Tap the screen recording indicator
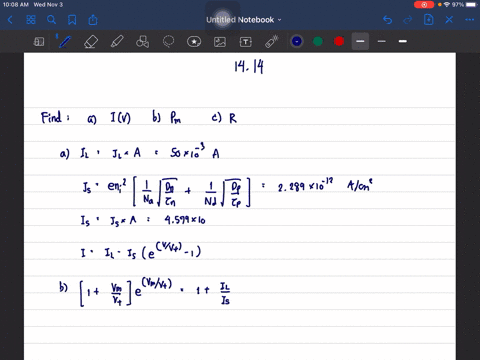This screenshot has width=480, height=360. 424,5
